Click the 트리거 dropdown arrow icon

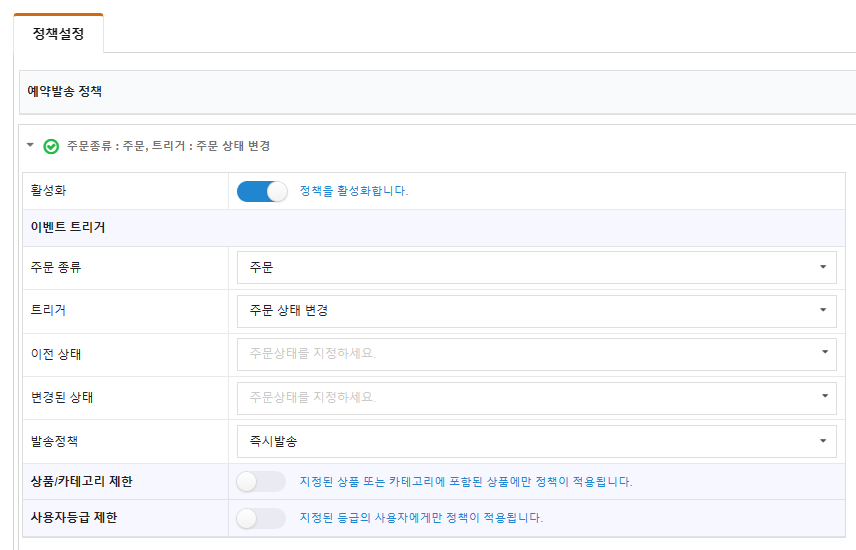click(x=823, y=310)
